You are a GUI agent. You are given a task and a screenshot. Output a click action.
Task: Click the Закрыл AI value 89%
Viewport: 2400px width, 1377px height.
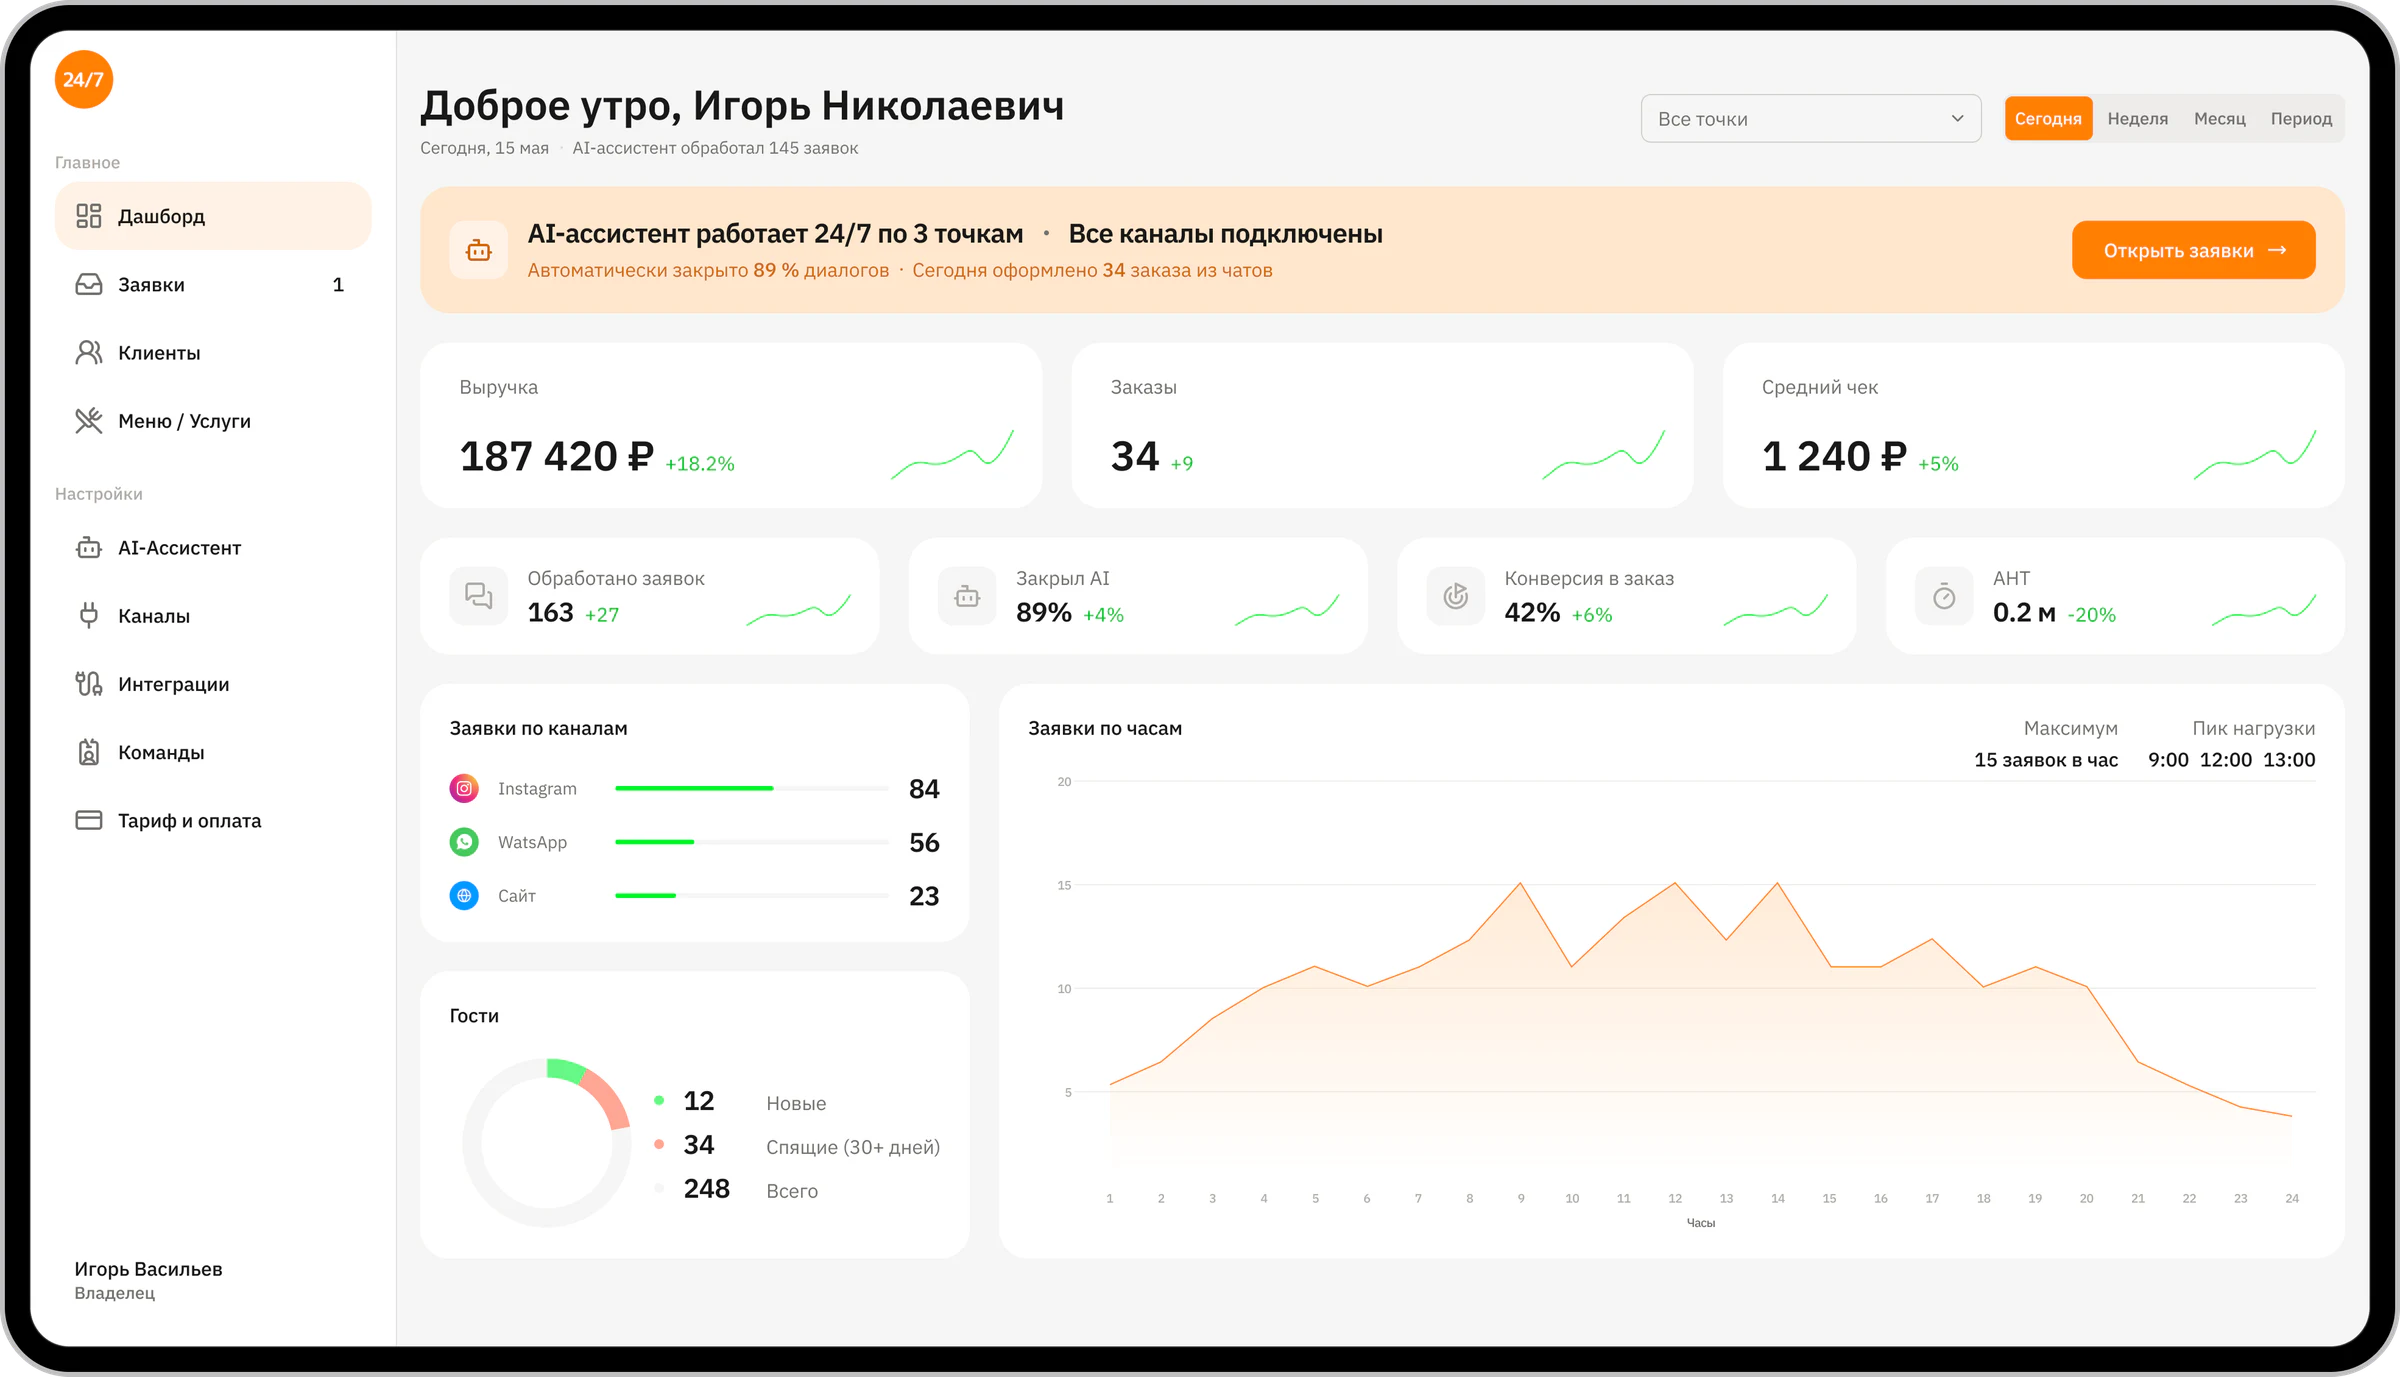click(1044, 612)
